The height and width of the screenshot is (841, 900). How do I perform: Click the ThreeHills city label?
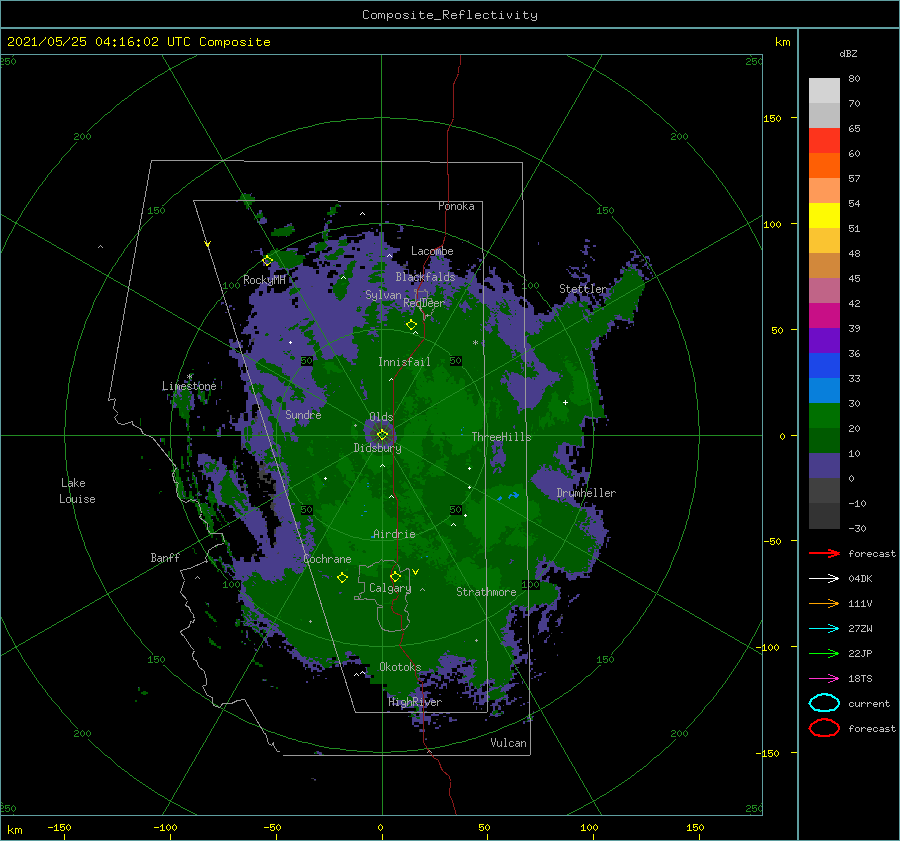pyautogui.click(x=501, y=437)
